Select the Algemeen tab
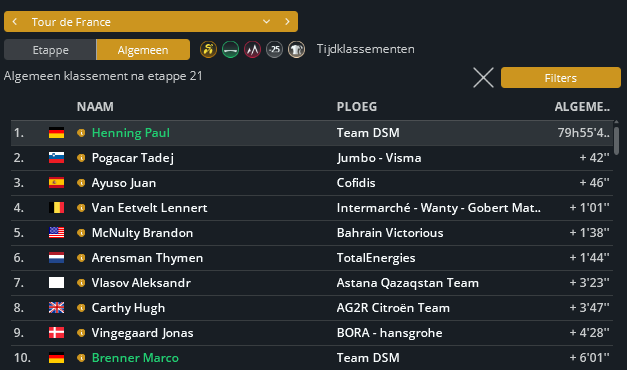The image size is (627, 370). click(x=143, y=50)
